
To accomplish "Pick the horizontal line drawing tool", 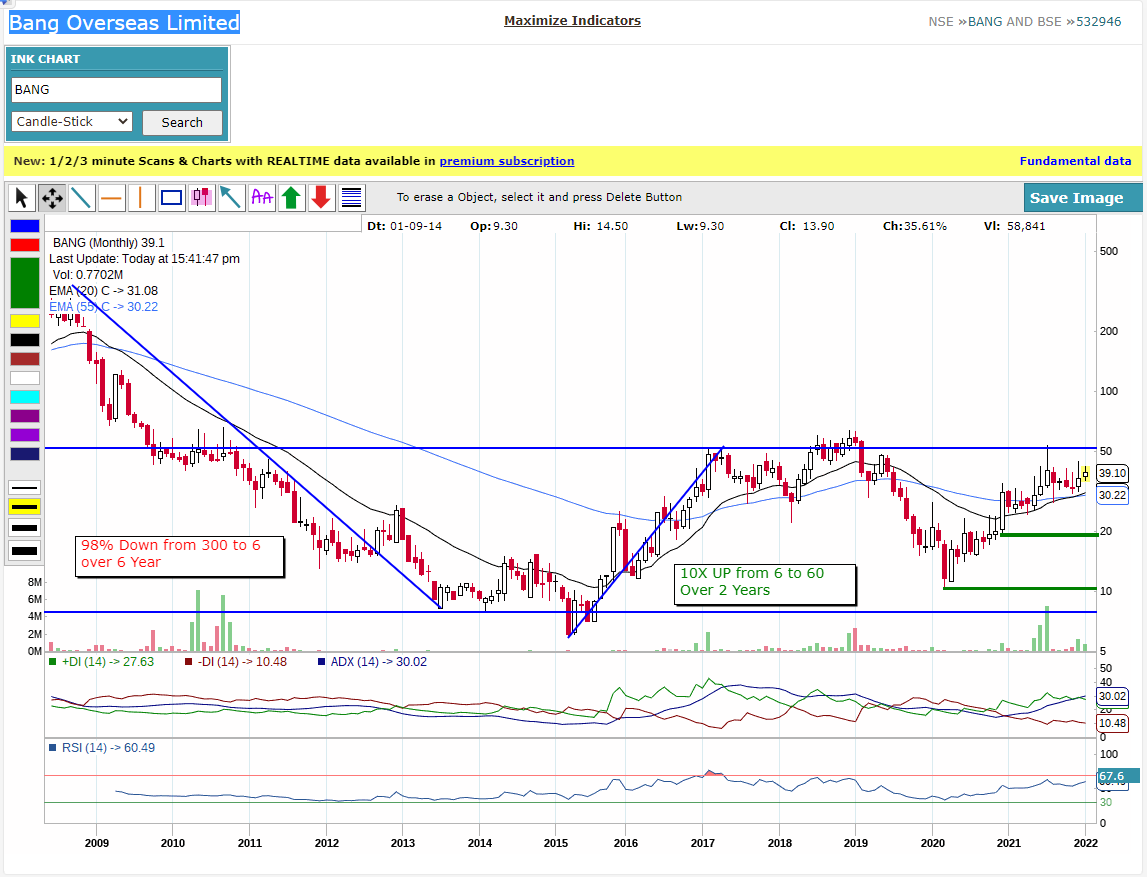I will [111, 197].
